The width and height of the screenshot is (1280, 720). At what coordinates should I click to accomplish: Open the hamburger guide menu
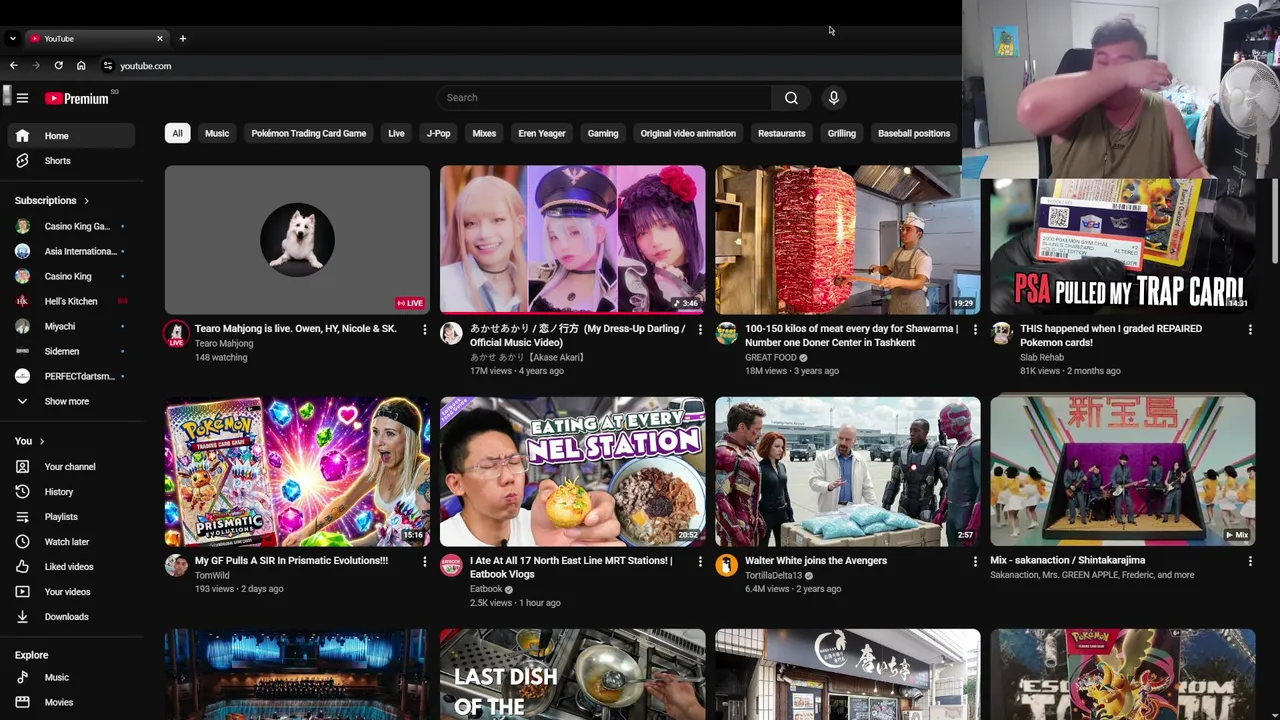point(22,98)
